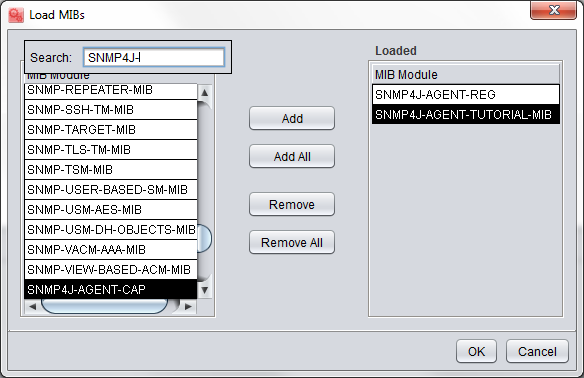Click the Add button
584x378 pixels.
coord(292,118)
